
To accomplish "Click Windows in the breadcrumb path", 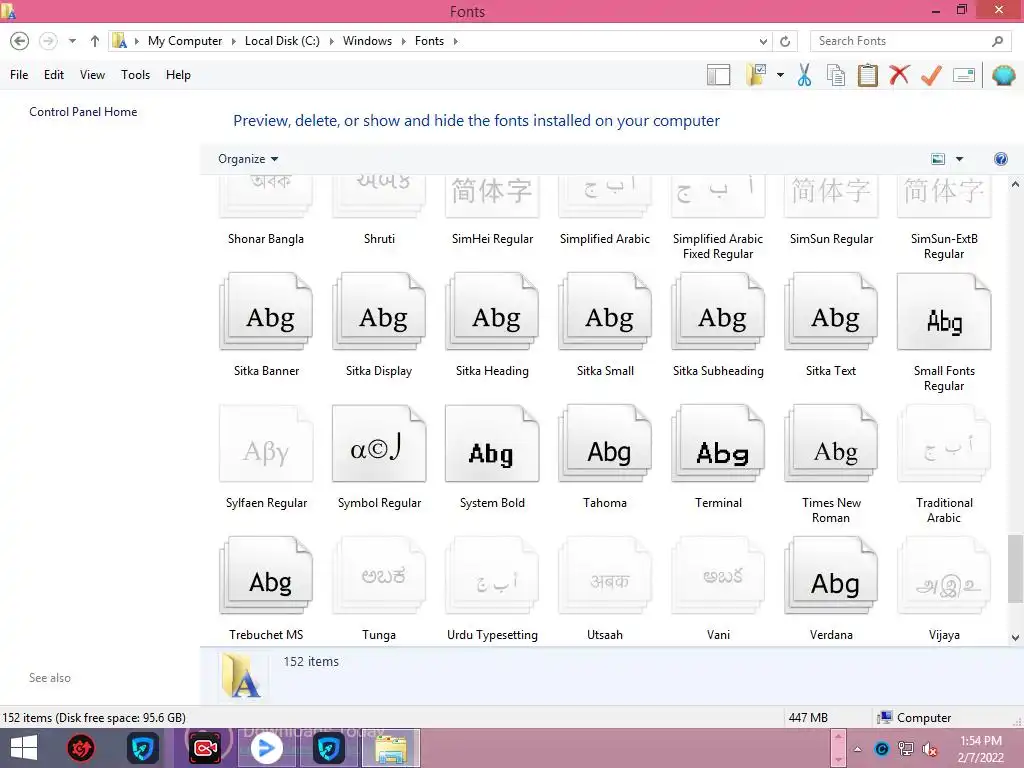I will 367,41.
